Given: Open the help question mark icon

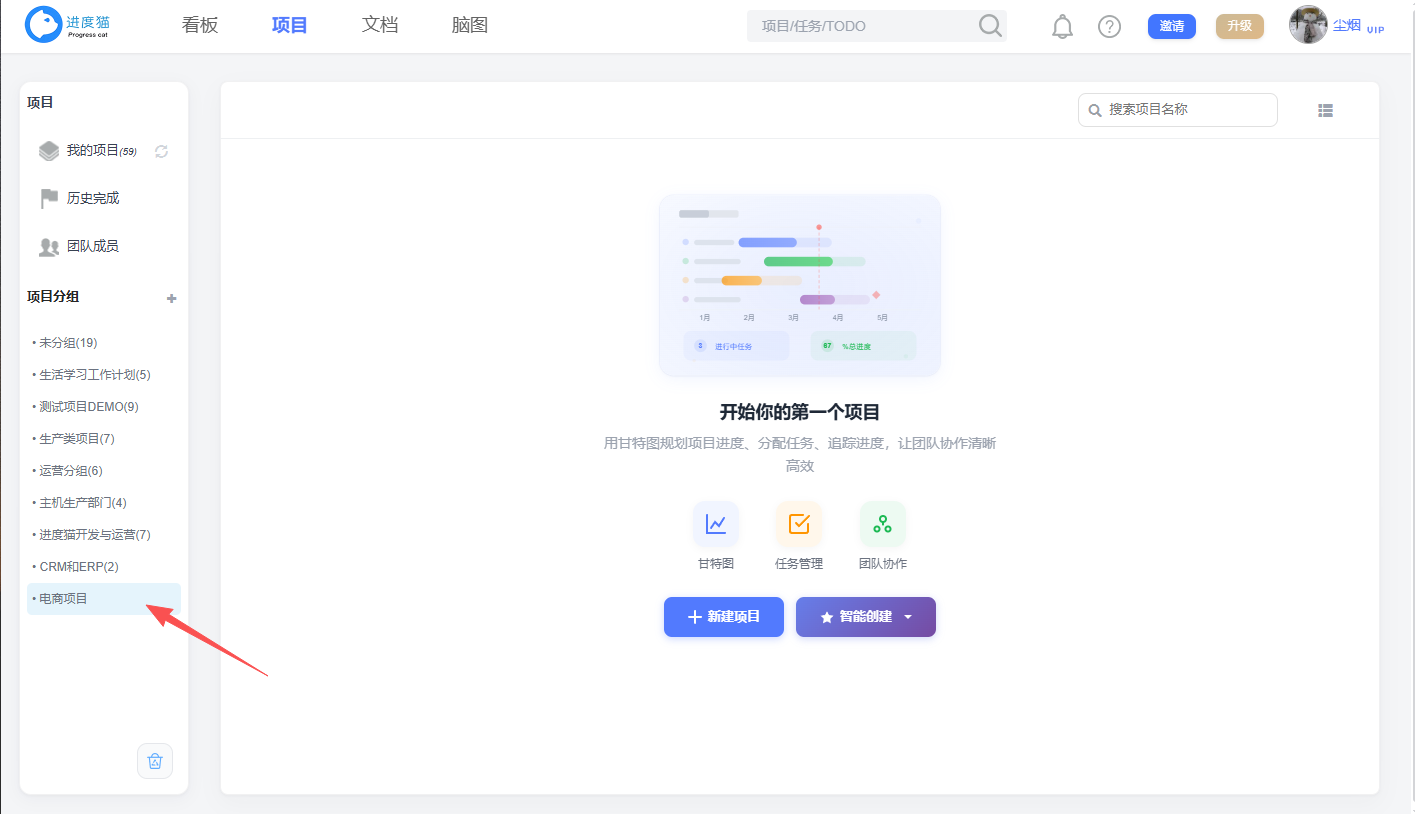Looking at the screenshot, I should (x=1109, y=27).
